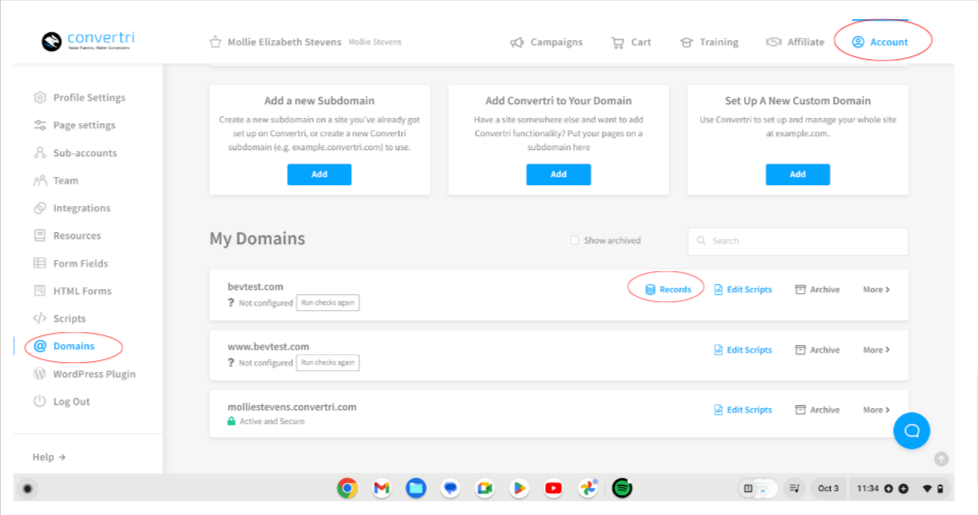
Task: Open Records for bevtest.com
Action: (668, 289)
